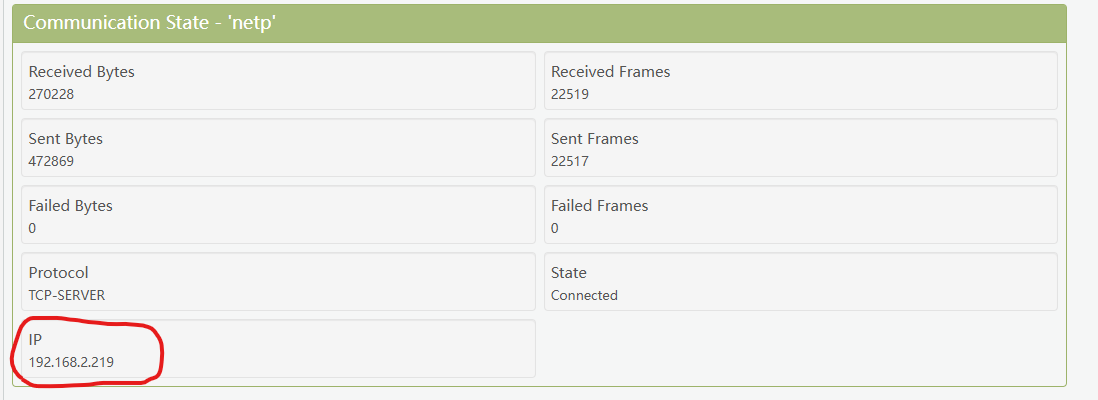The height and width of the screenshot is (400, 1098).
Task: Click the Received Bytes label
Action: (82, 72)
